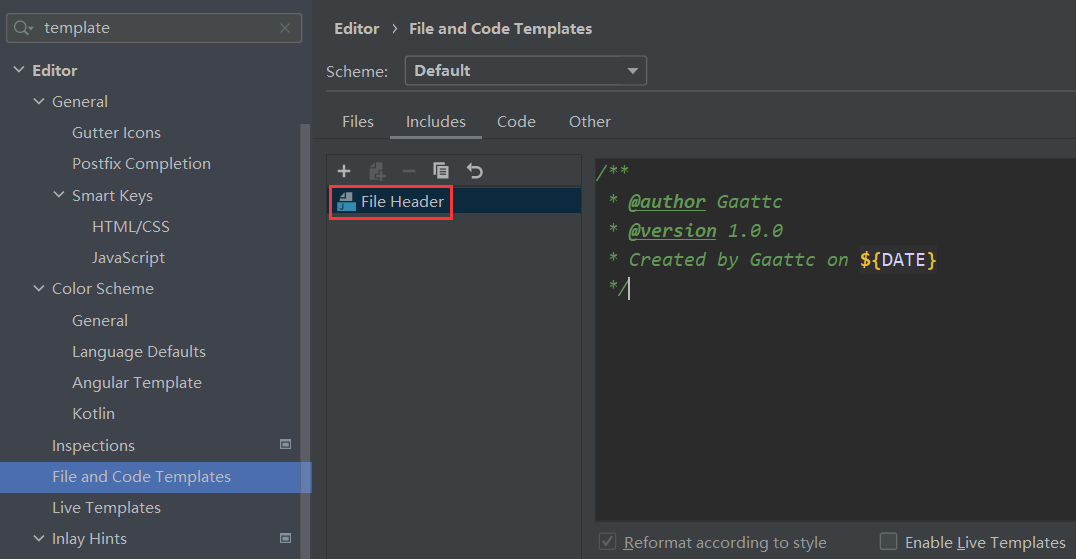
Task: Click the Copy Template icon
Action: pos(441,171)
